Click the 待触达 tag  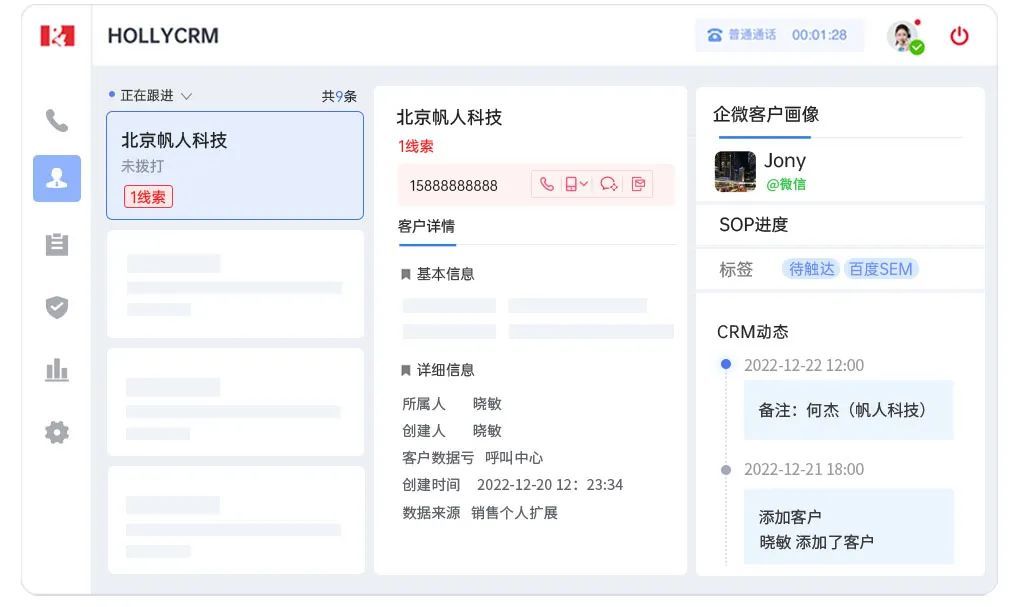click(x=811, y=269)
